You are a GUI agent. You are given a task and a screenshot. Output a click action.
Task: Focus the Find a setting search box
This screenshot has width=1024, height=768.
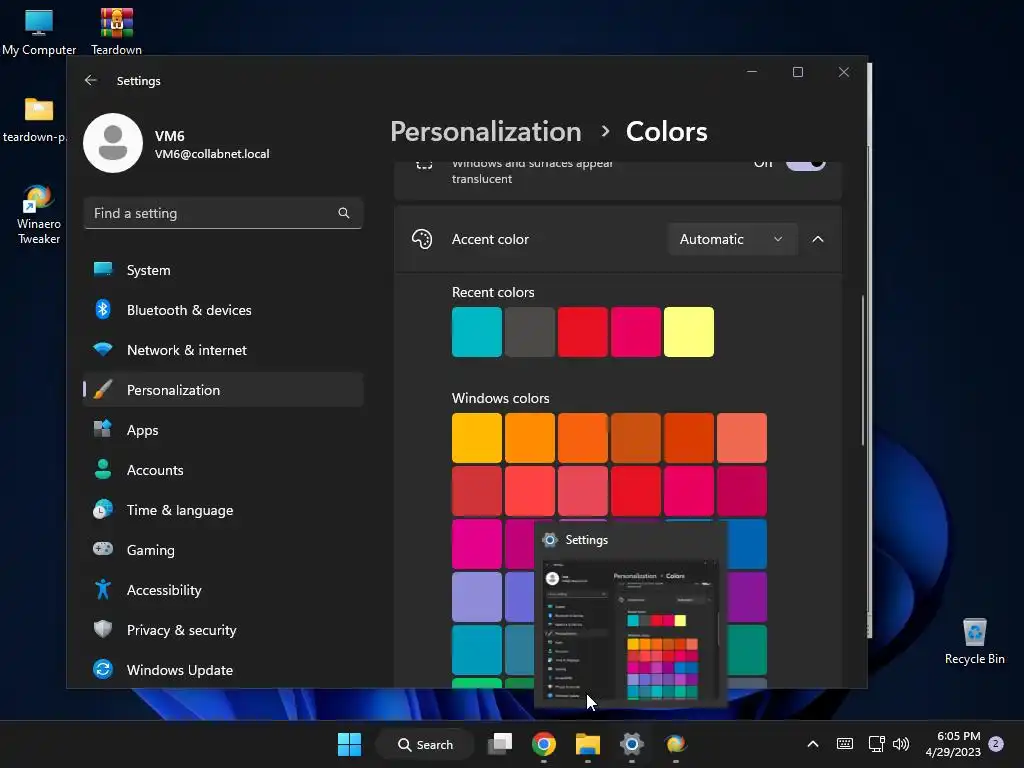pos(223,213)
